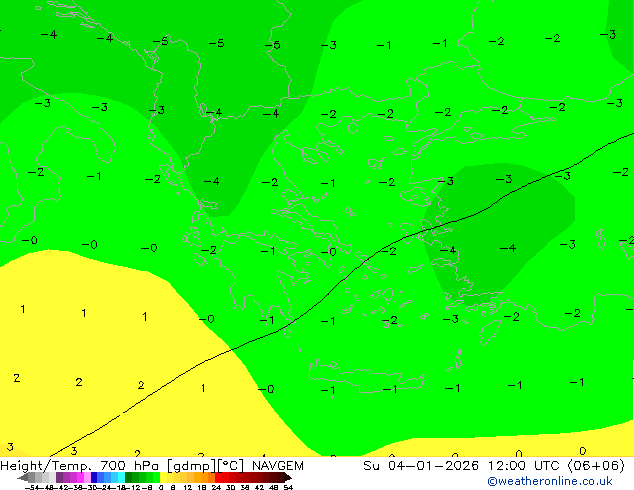Viewport: 634px width, 490px height.
Task: Click the "Su" weekday abbreviation
Action: [x=371, y=466]
